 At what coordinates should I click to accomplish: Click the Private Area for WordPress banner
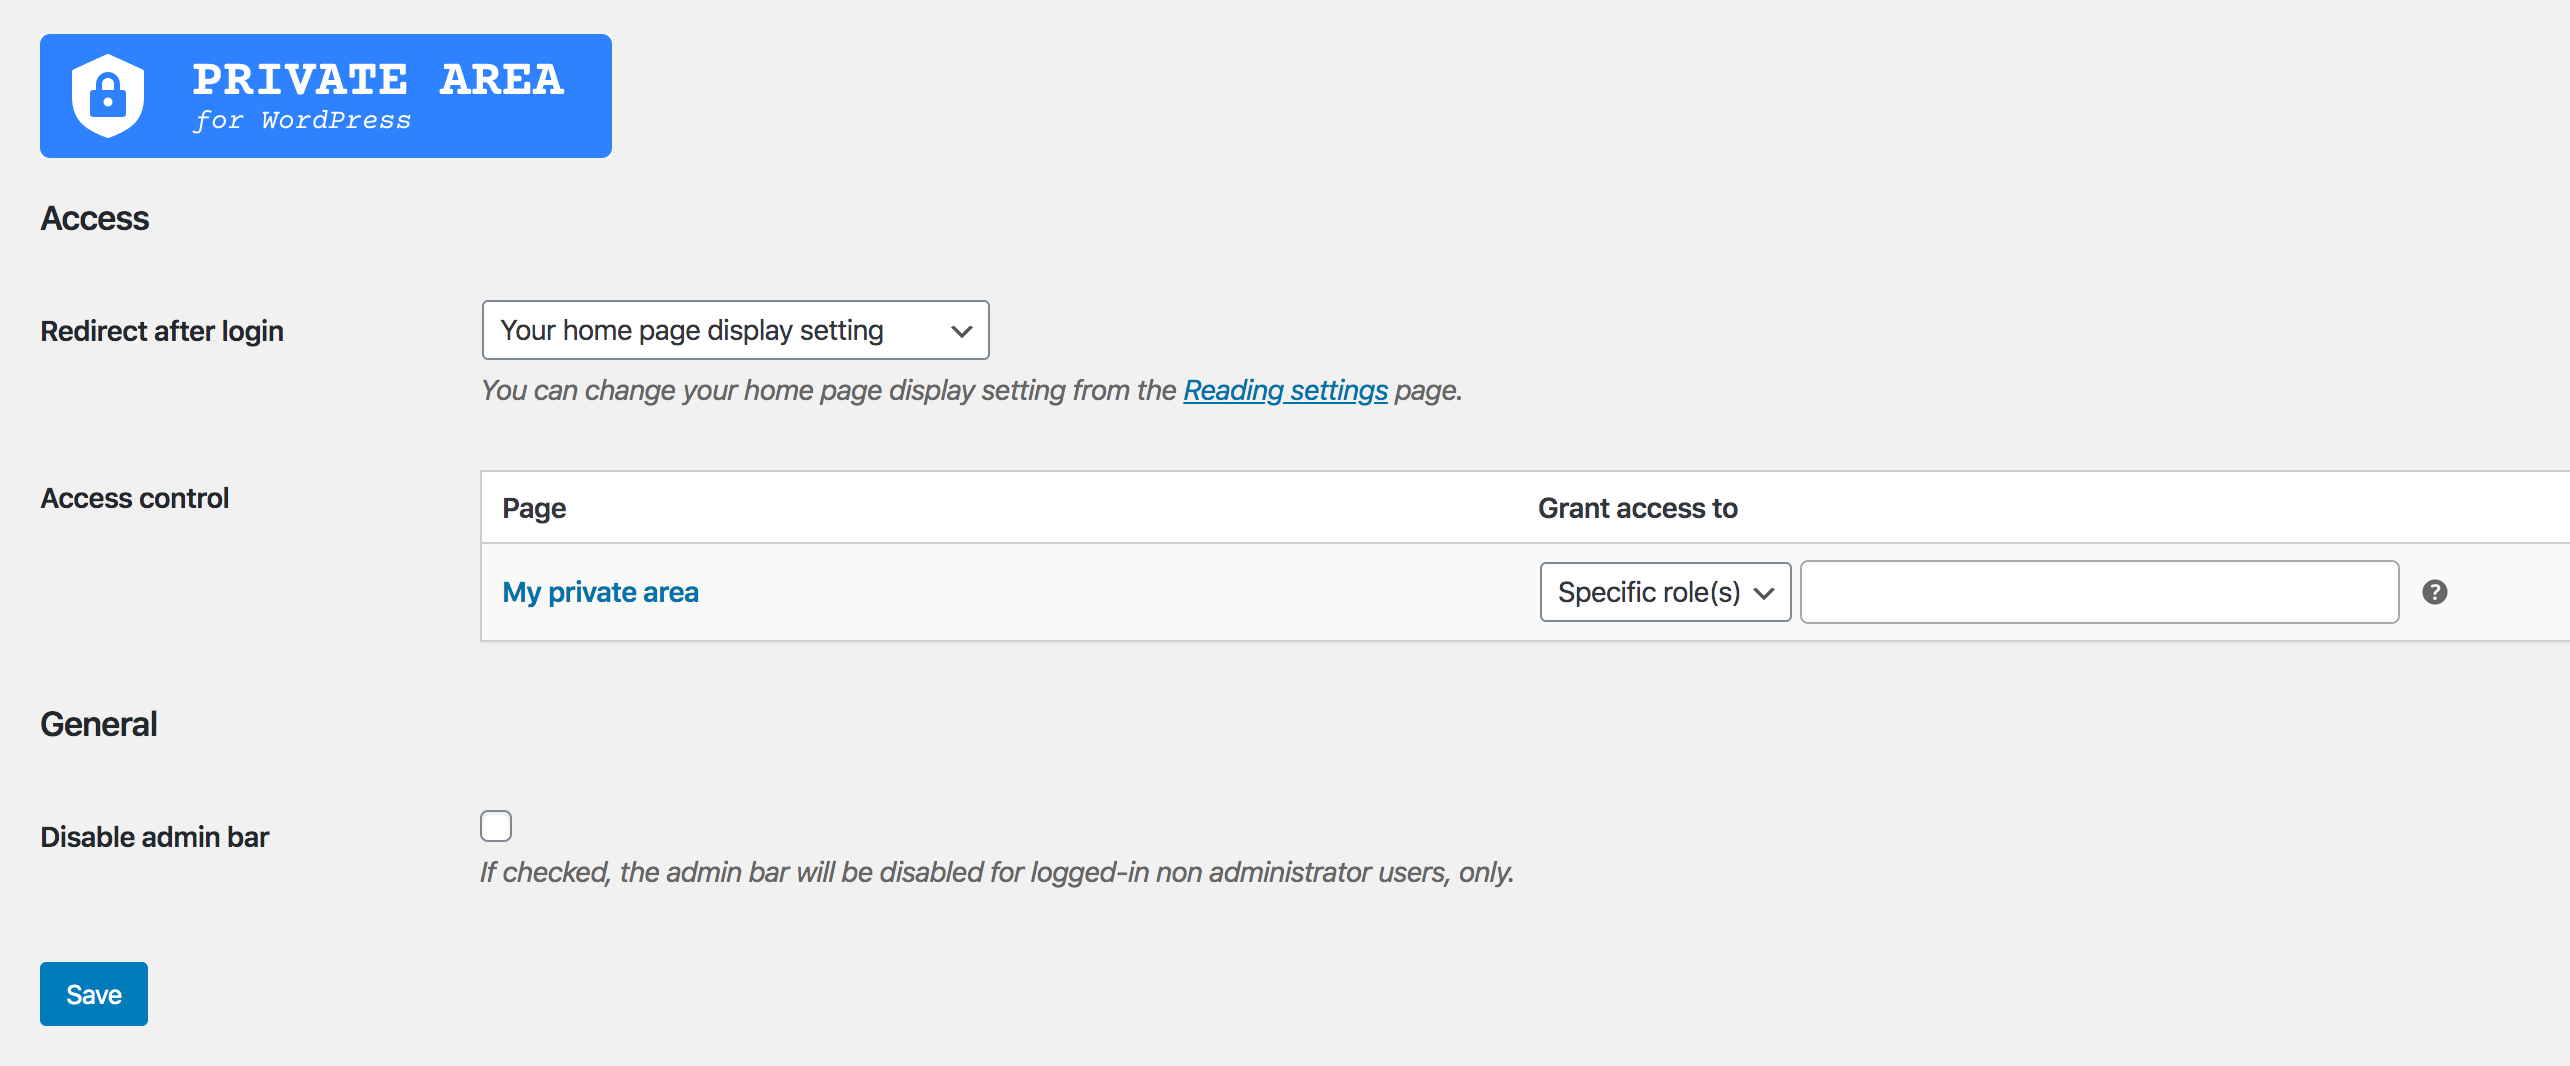(326, 96)
